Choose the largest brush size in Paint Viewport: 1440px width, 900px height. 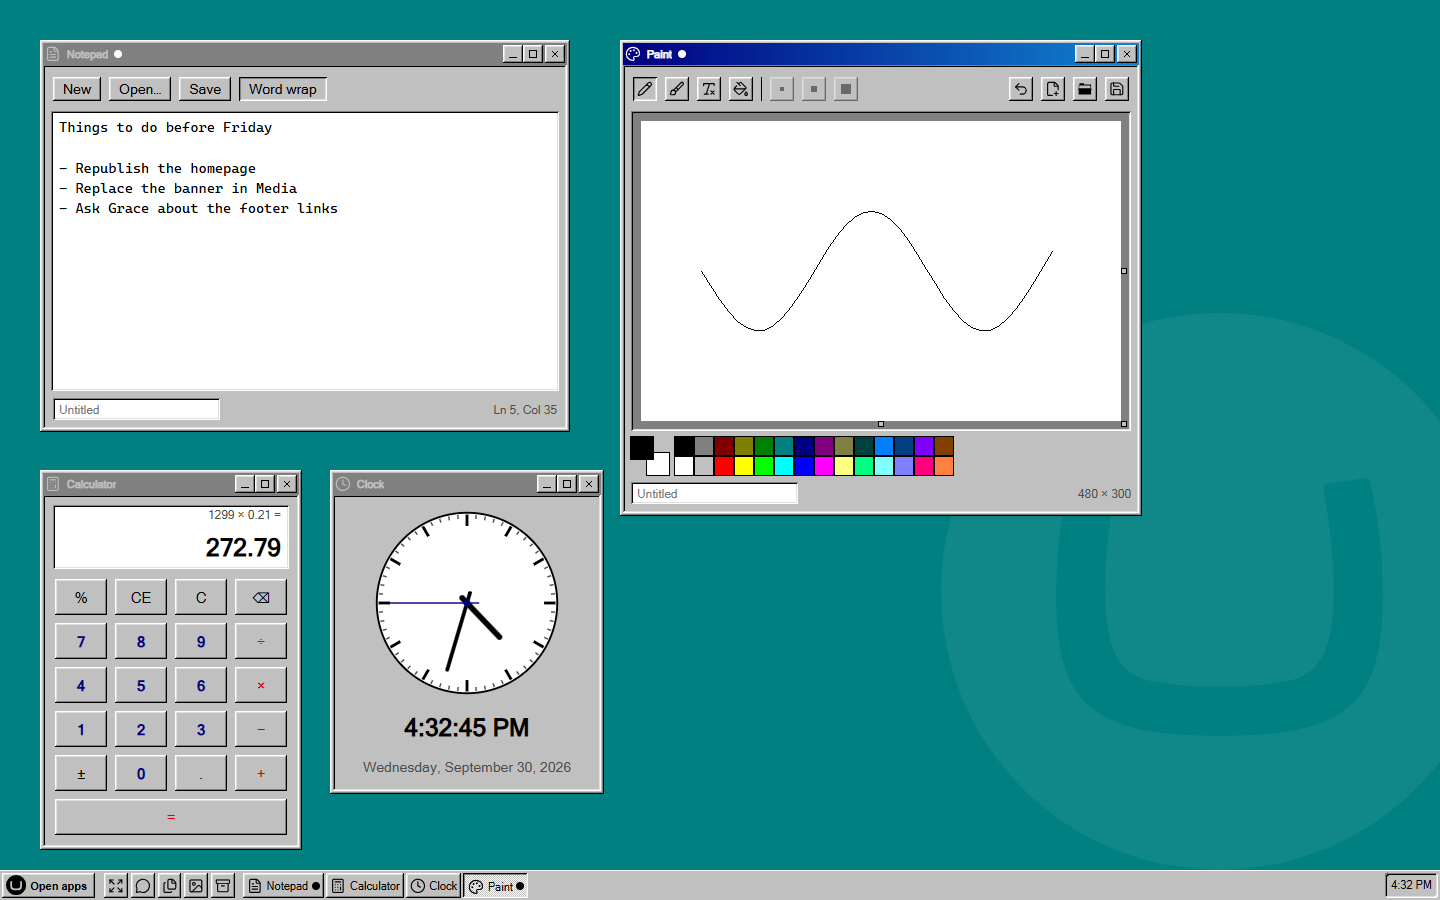click(x=846, y=89)
